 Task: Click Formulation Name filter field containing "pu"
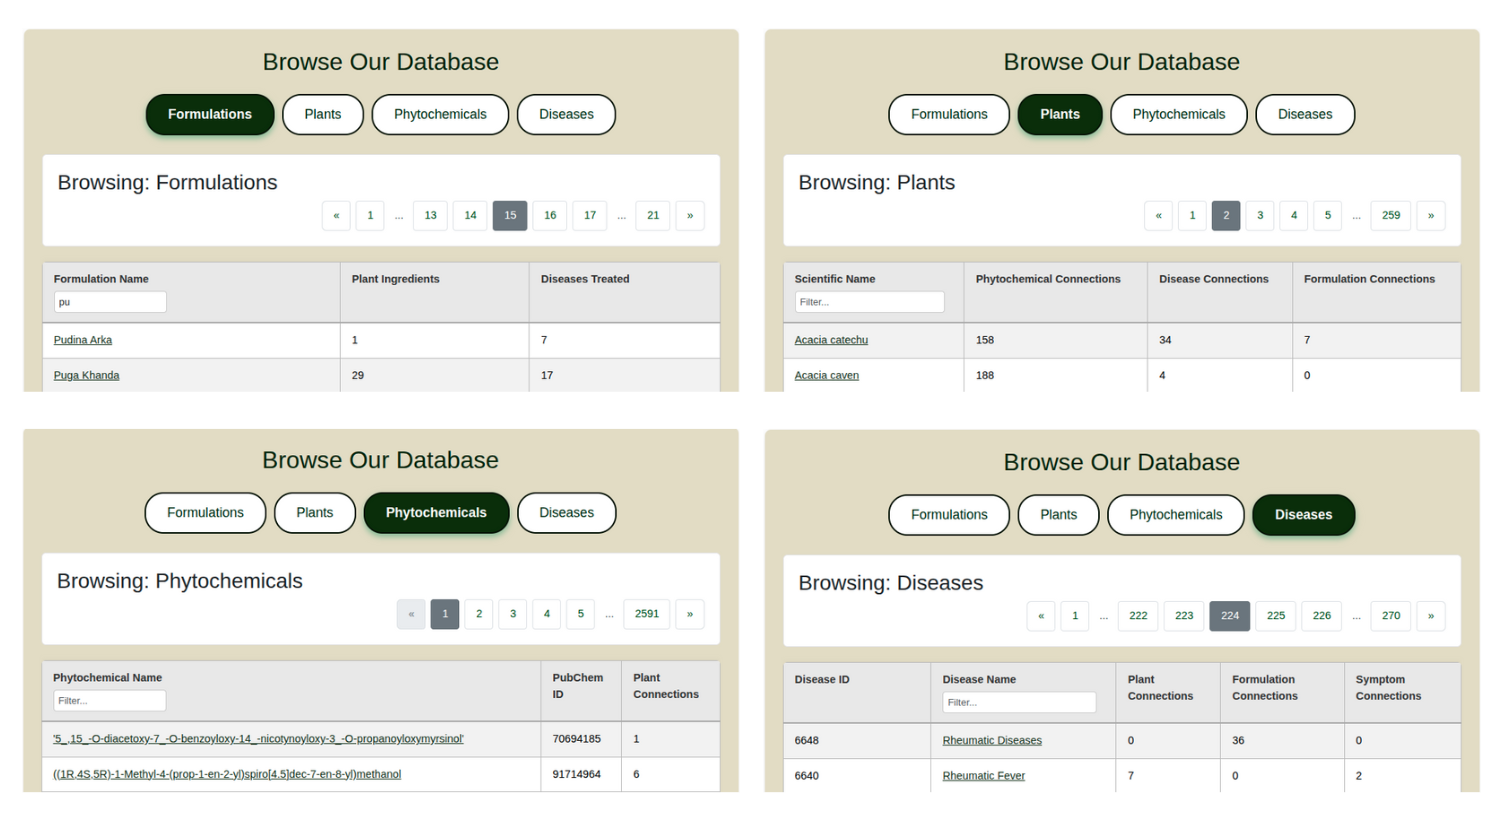click(x=110, y=302)
